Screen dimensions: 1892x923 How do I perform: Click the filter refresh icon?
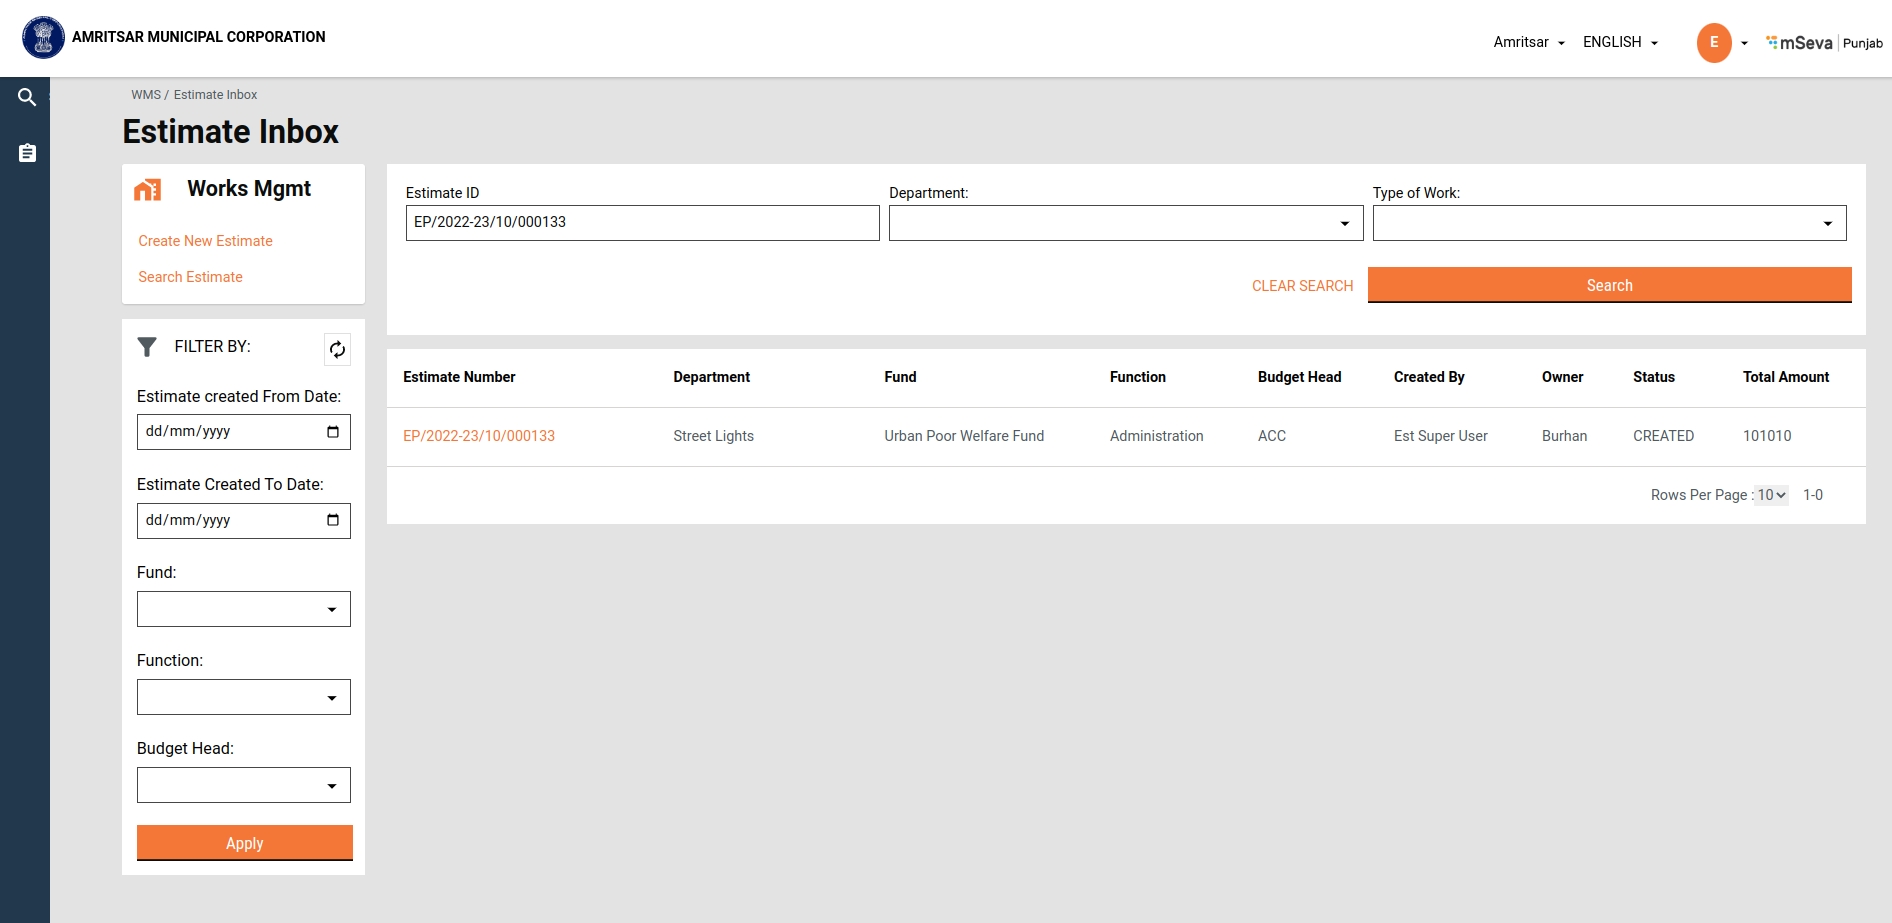tap(337, 349)
